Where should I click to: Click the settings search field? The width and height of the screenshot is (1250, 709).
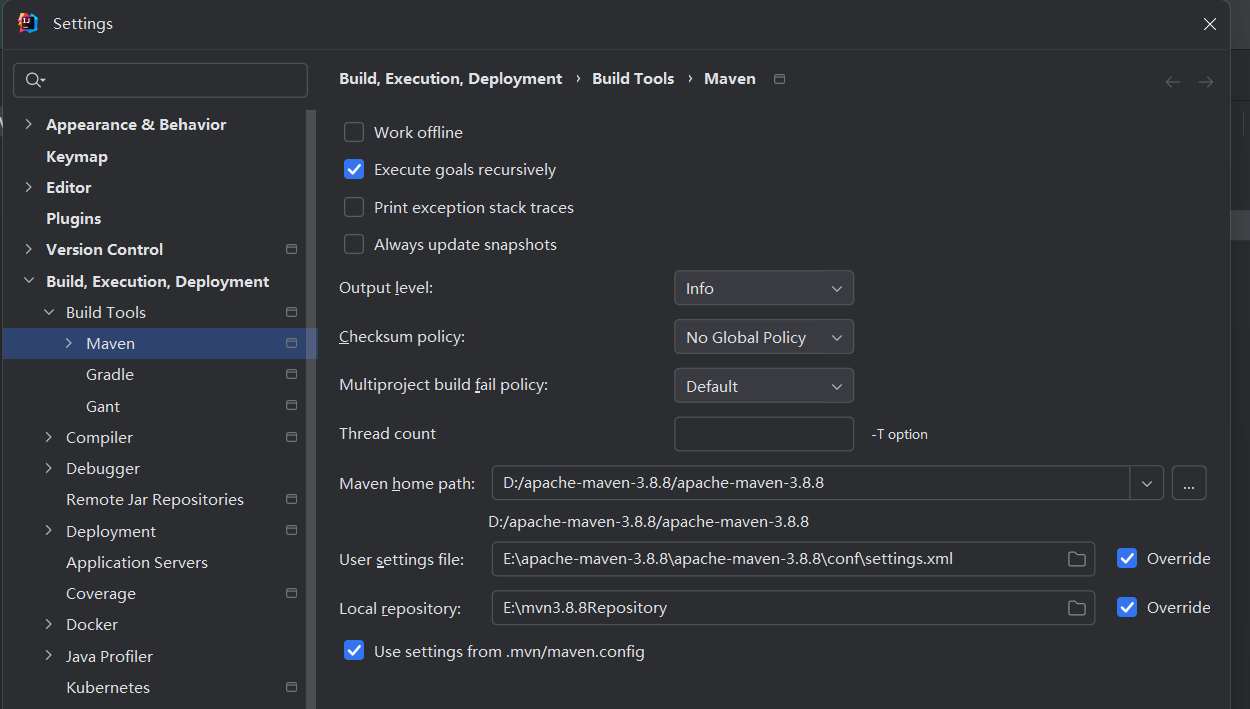click(x=160, y=80)
